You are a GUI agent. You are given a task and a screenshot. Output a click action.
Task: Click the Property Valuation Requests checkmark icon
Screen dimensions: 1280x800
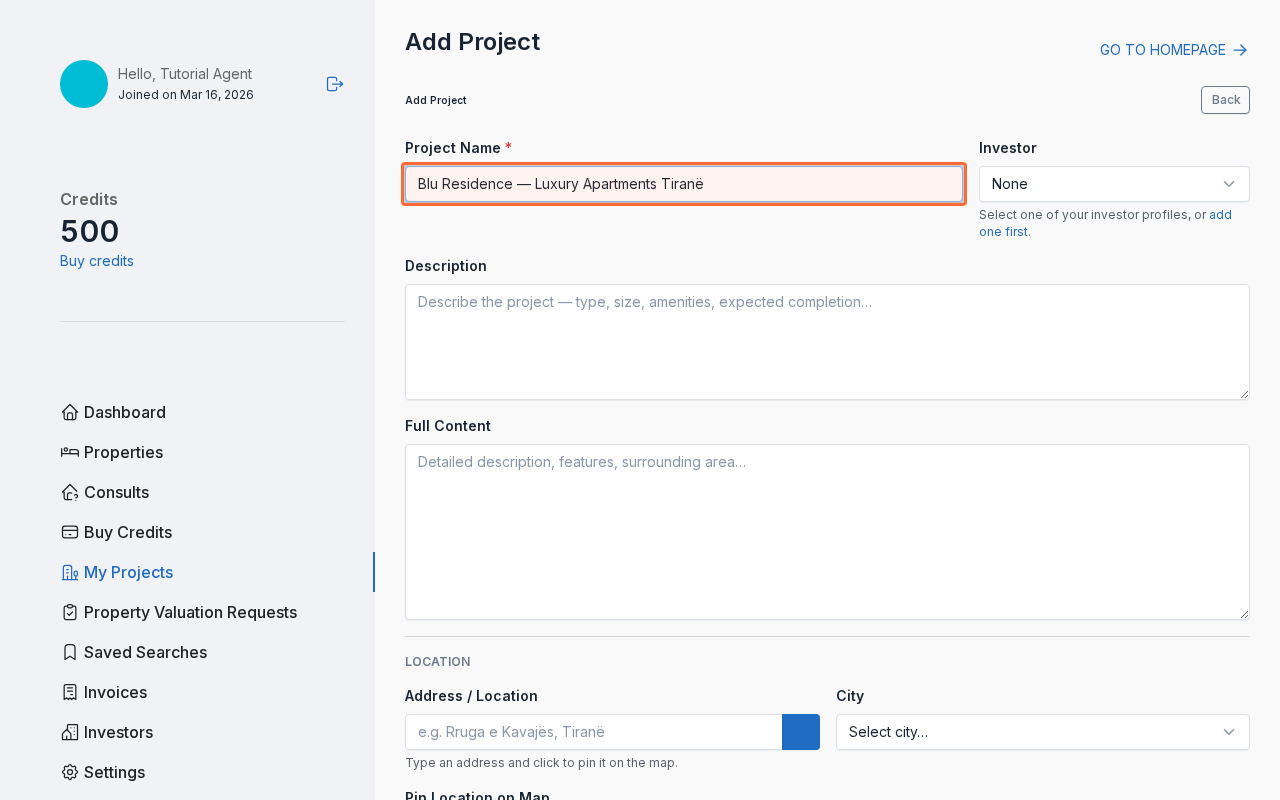[x=68, y=612]
